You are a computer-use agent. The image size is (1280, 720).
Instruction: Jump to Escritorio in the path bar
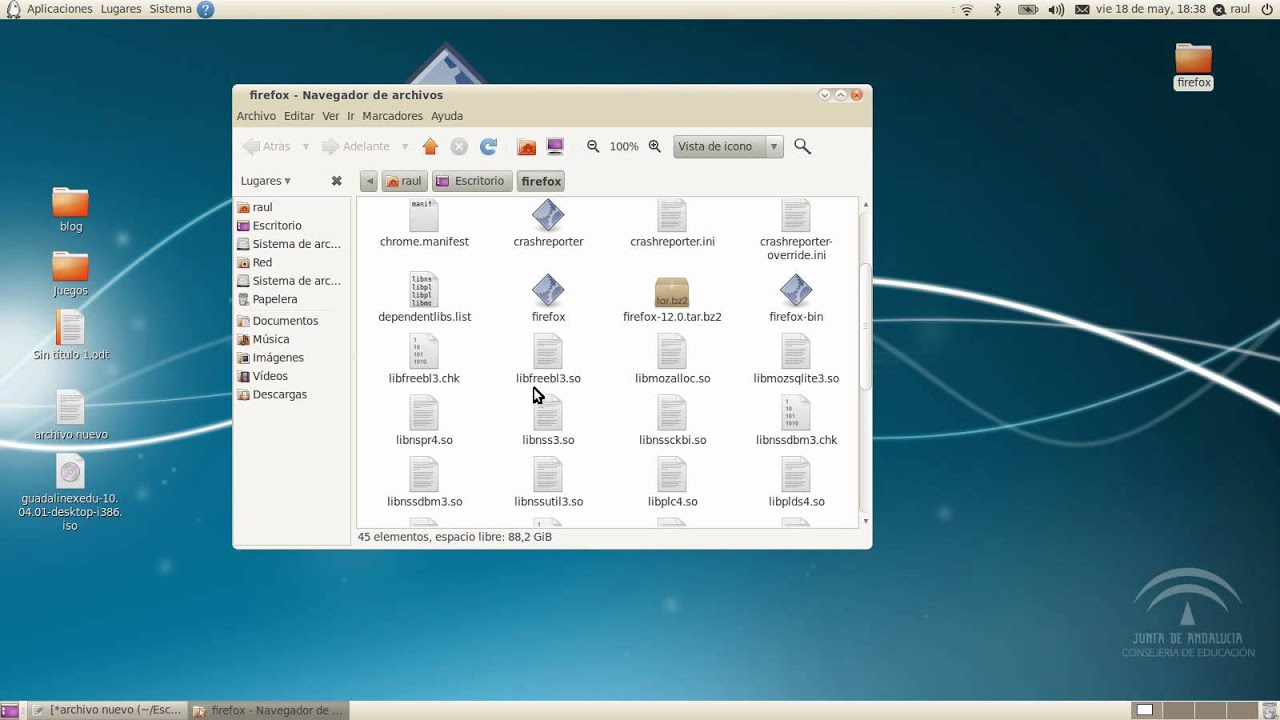[x=471, y=181]
